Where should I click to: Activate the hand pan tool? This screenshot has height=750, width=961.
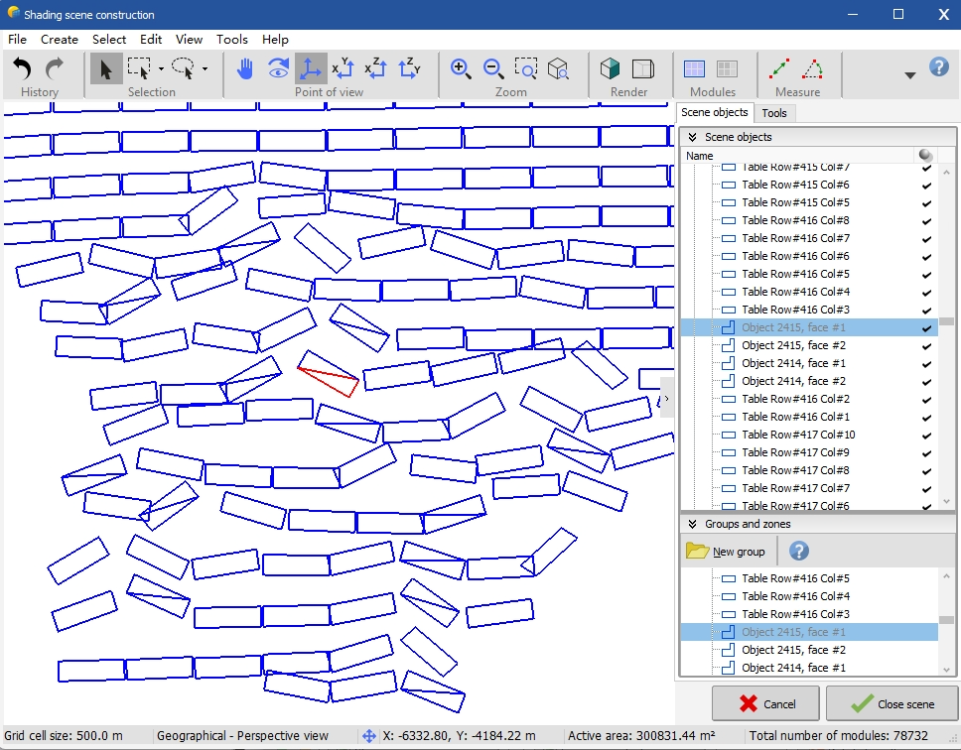245,68
